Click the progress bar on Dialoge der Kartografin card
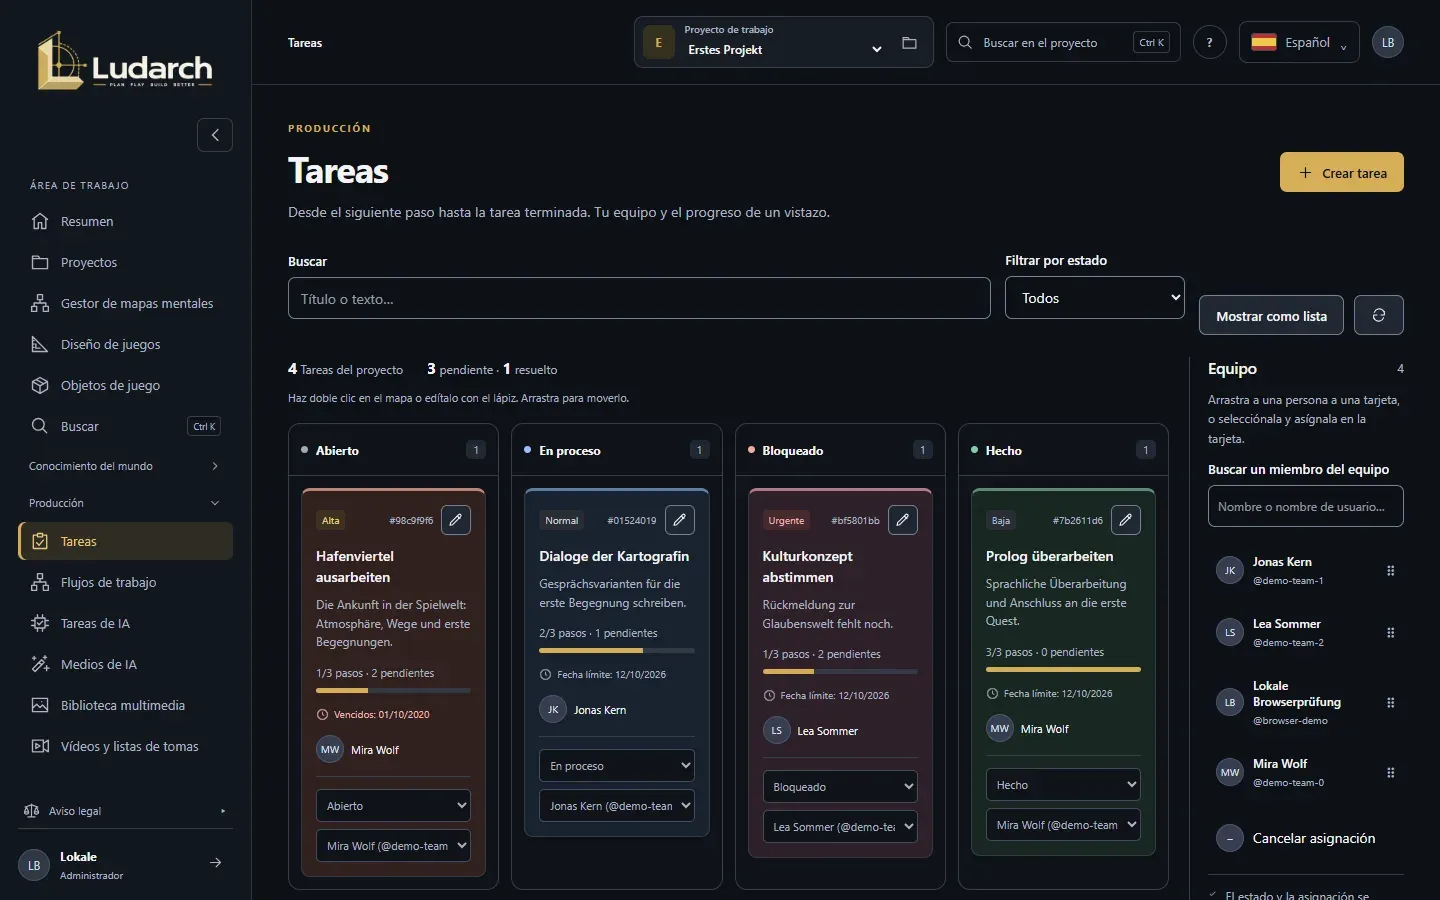 tap(617, 651)
